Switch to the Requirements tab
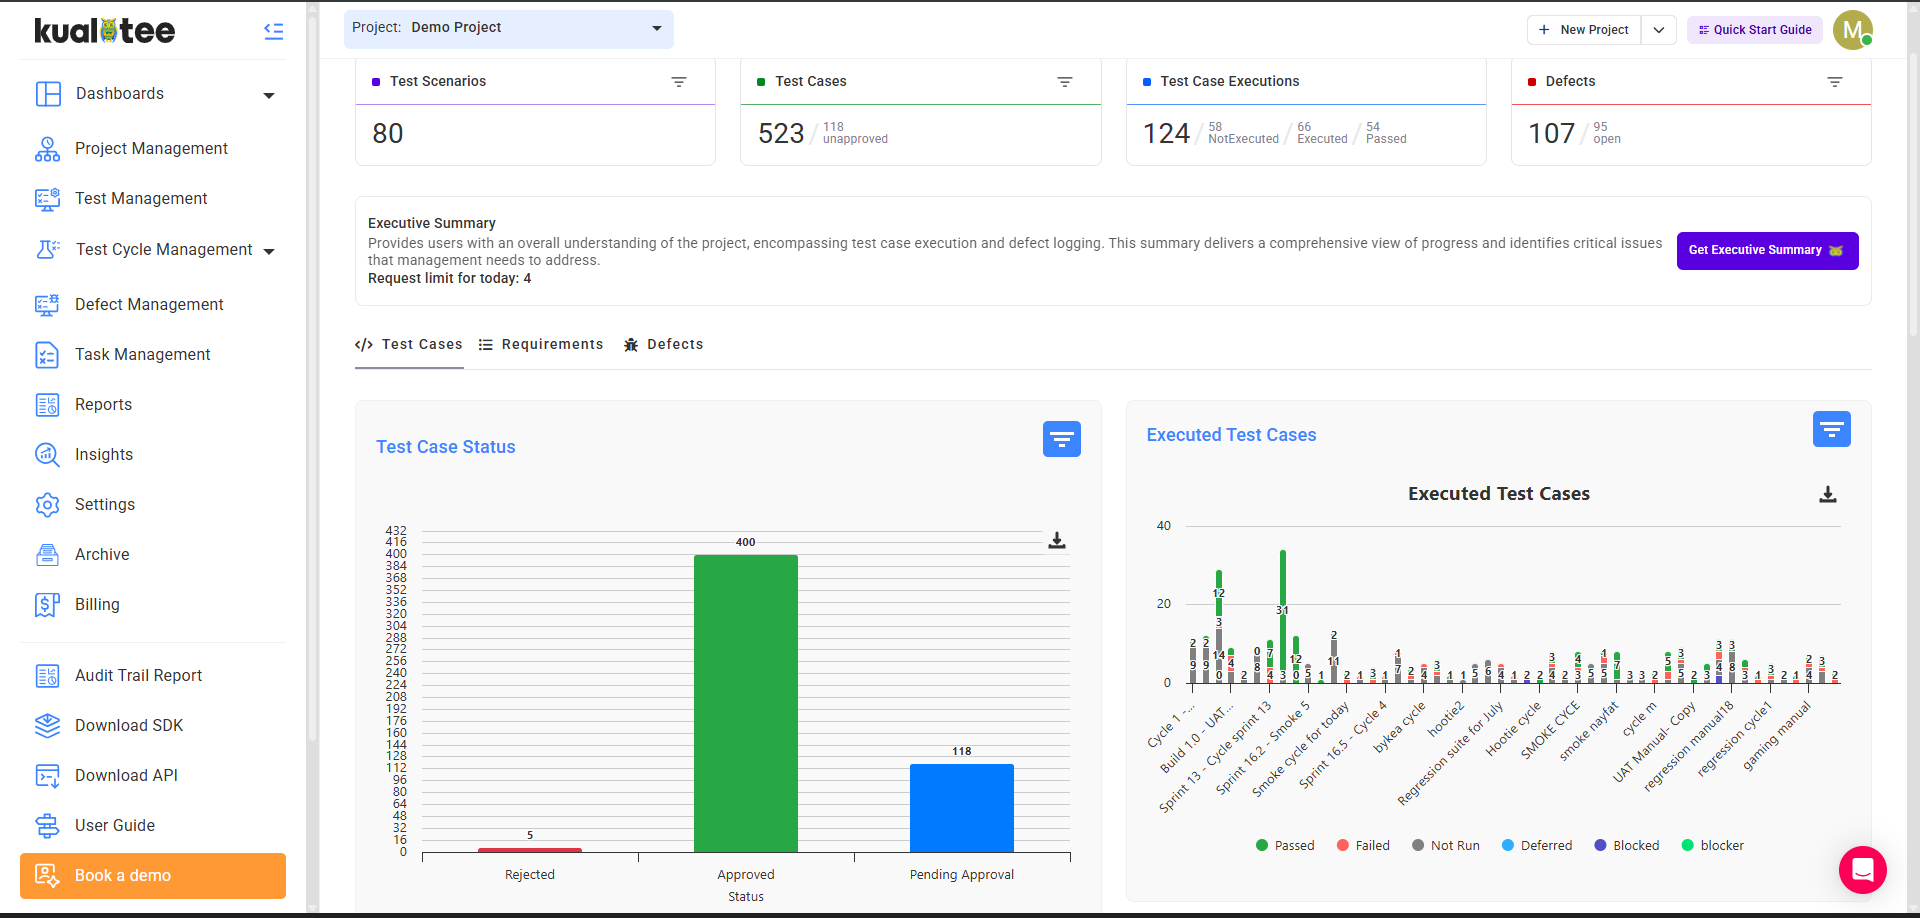1920x918 pixels. 552,344
